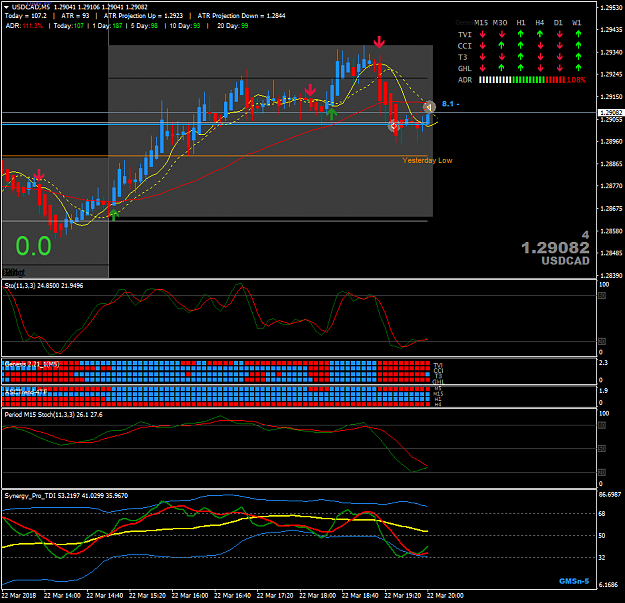
Task: Select the price marker circle next to 8.1
Action: 429,107
